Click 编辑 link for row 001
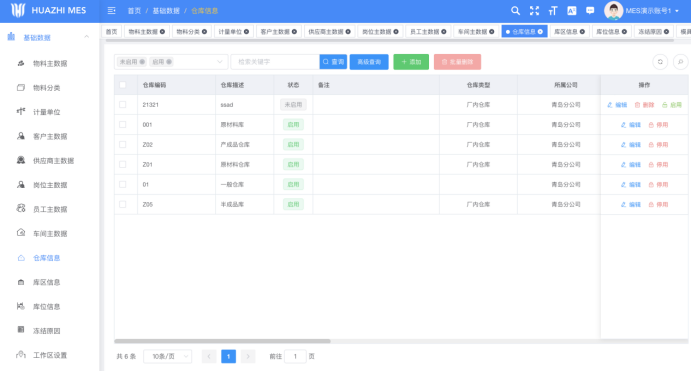 pos(631,125)
